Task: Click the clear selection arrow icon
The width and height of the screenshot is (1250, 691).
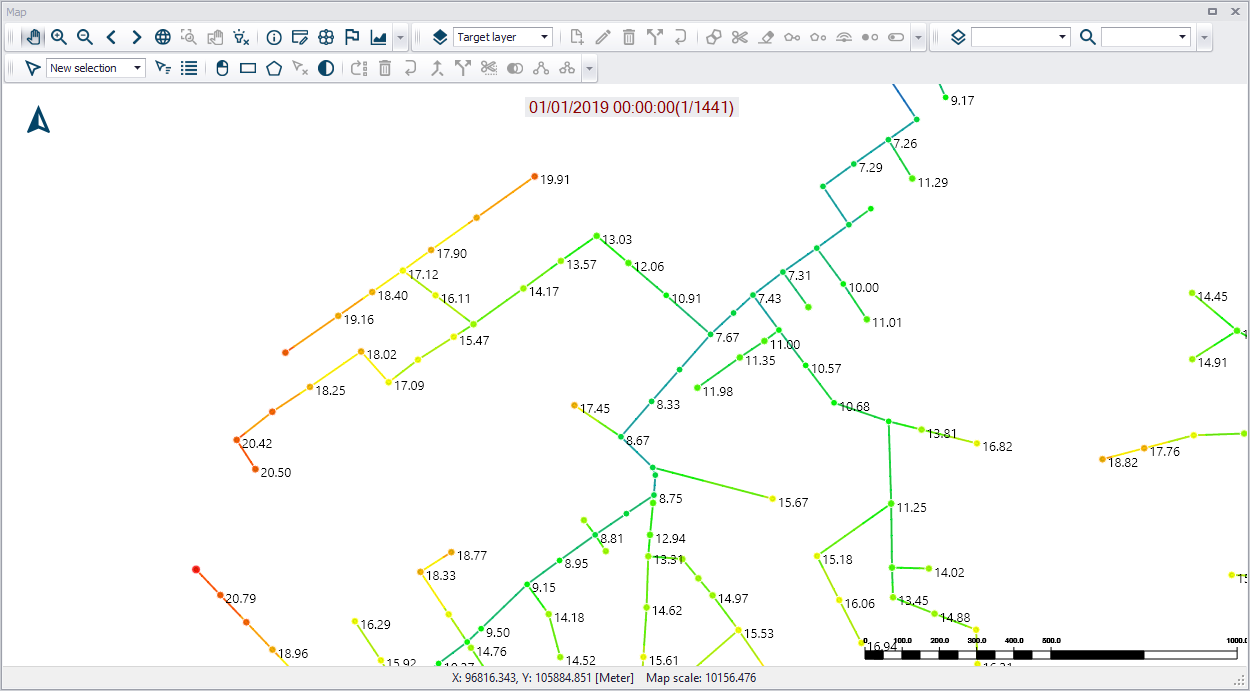Action: (x=300, y=68)
